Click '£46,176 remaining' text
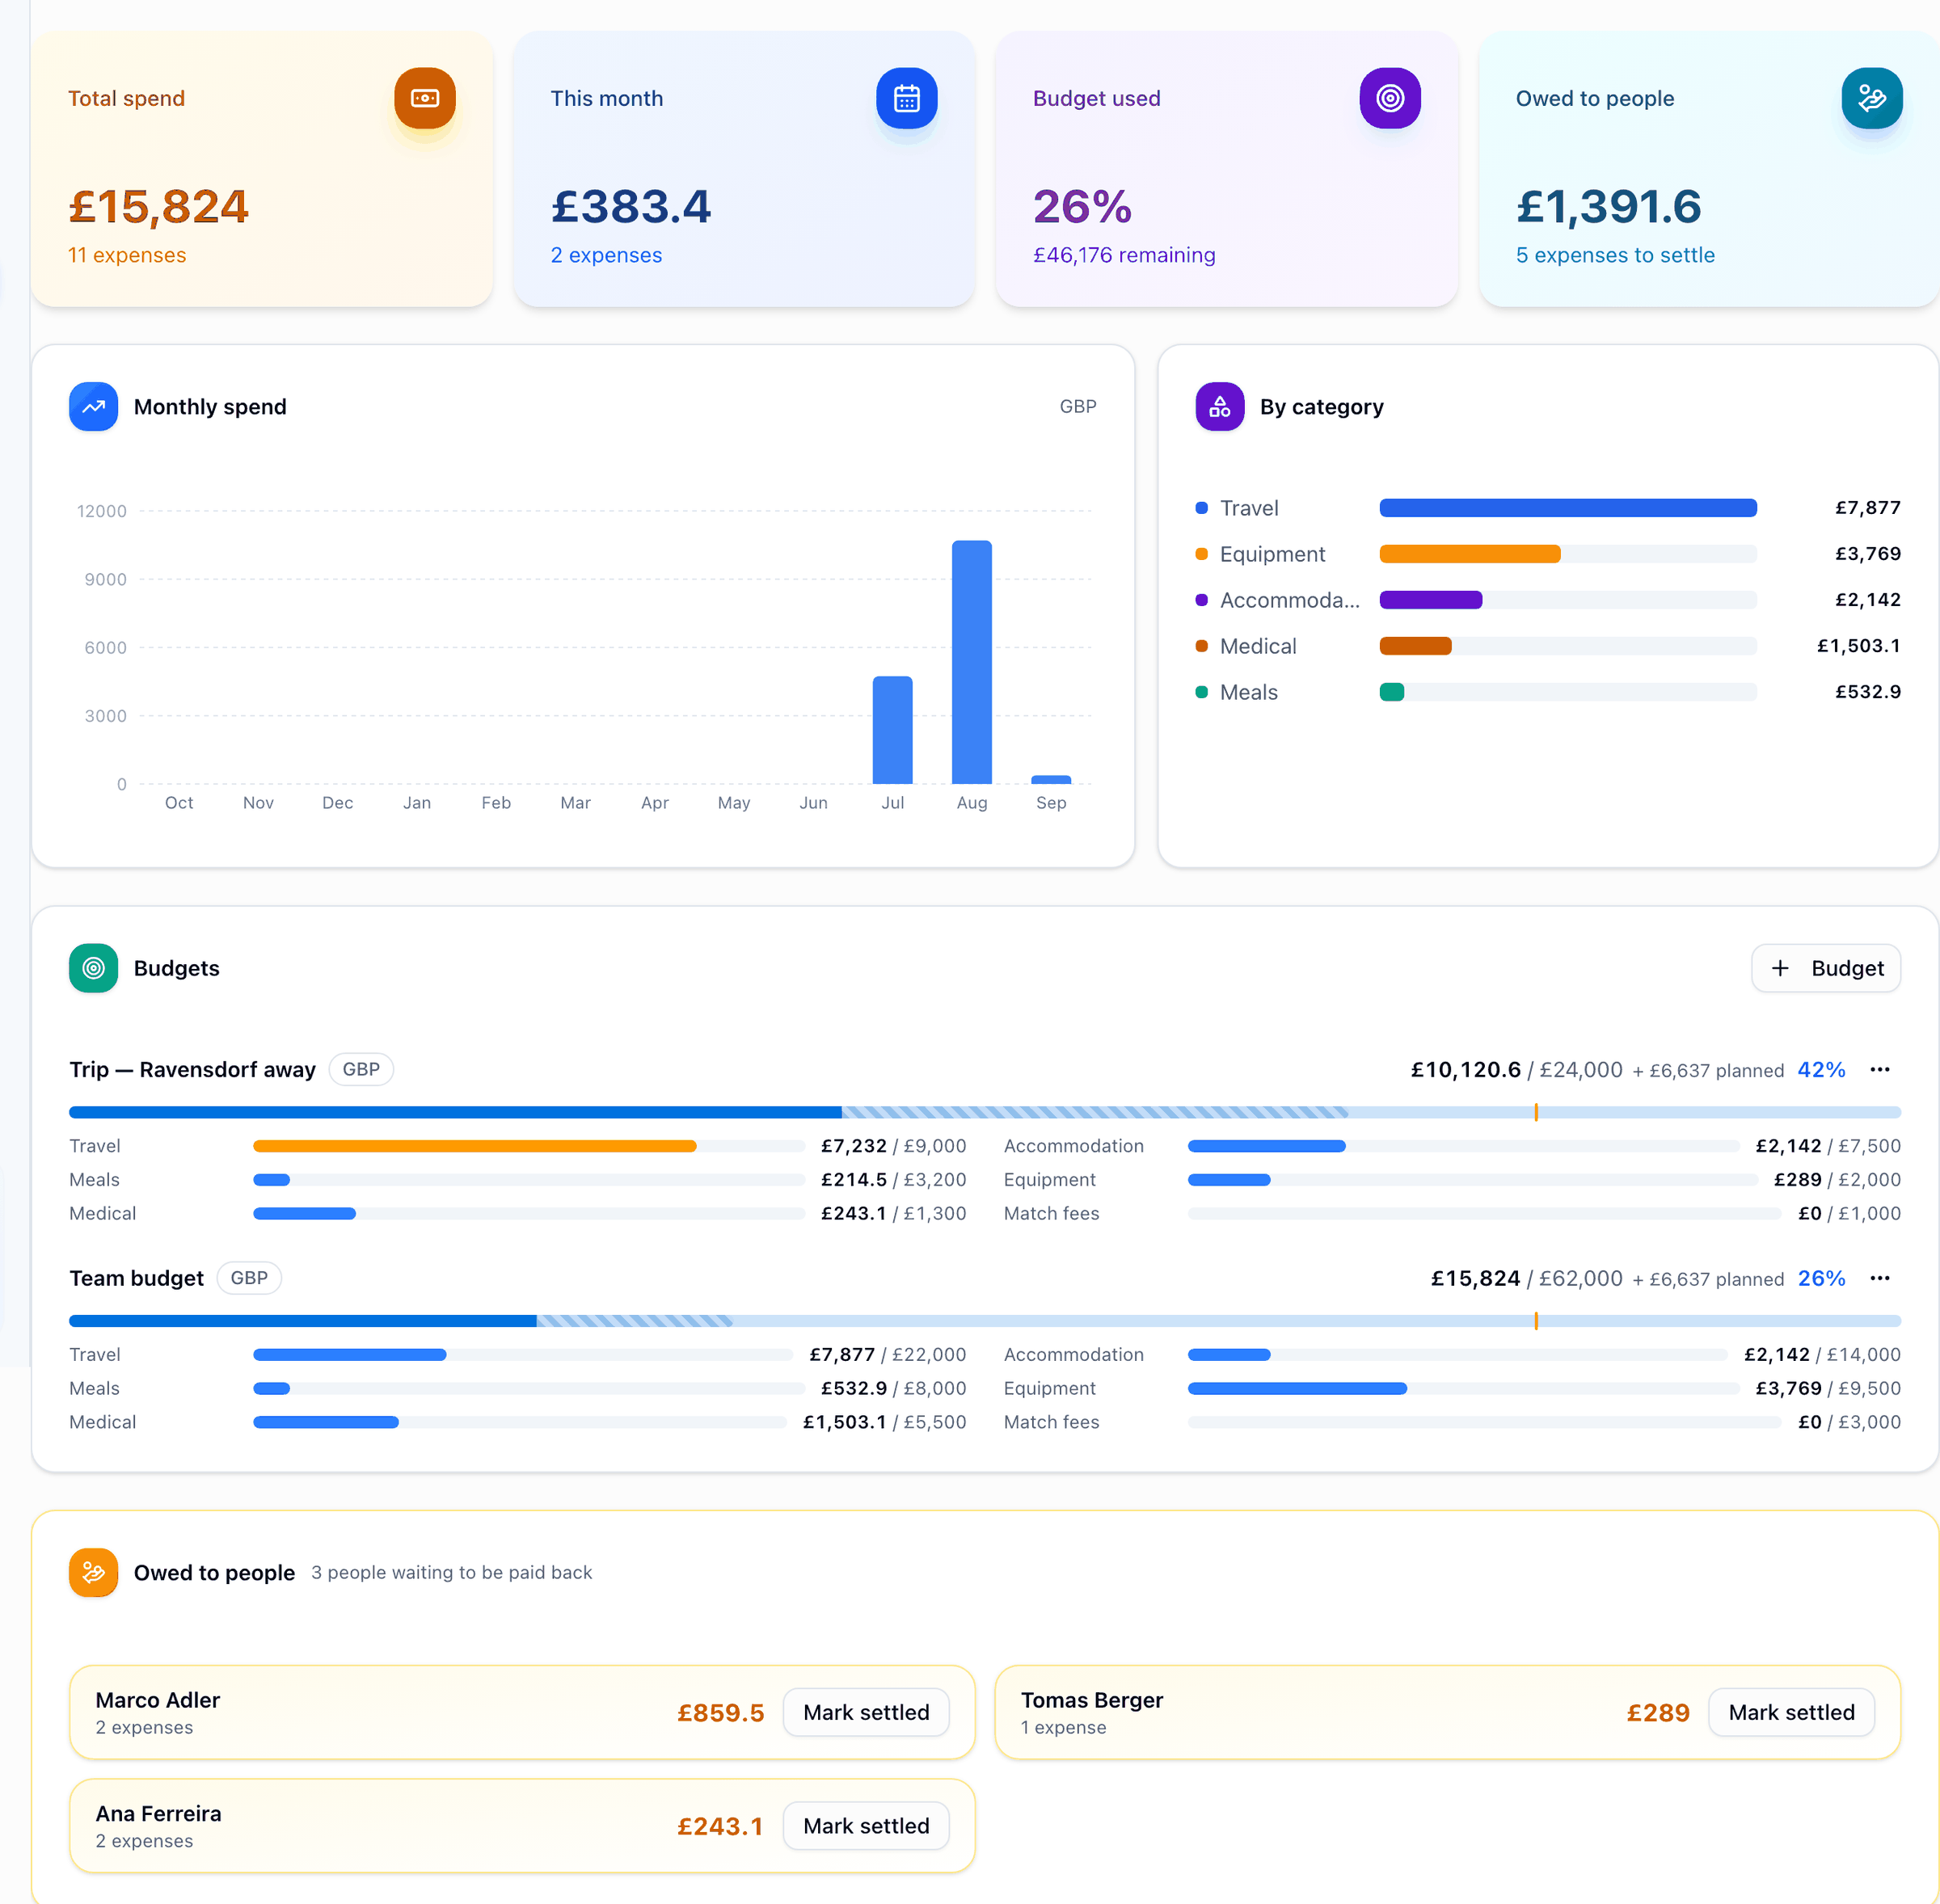This screenshot has width=1940, height=1904. [1124, 255]
